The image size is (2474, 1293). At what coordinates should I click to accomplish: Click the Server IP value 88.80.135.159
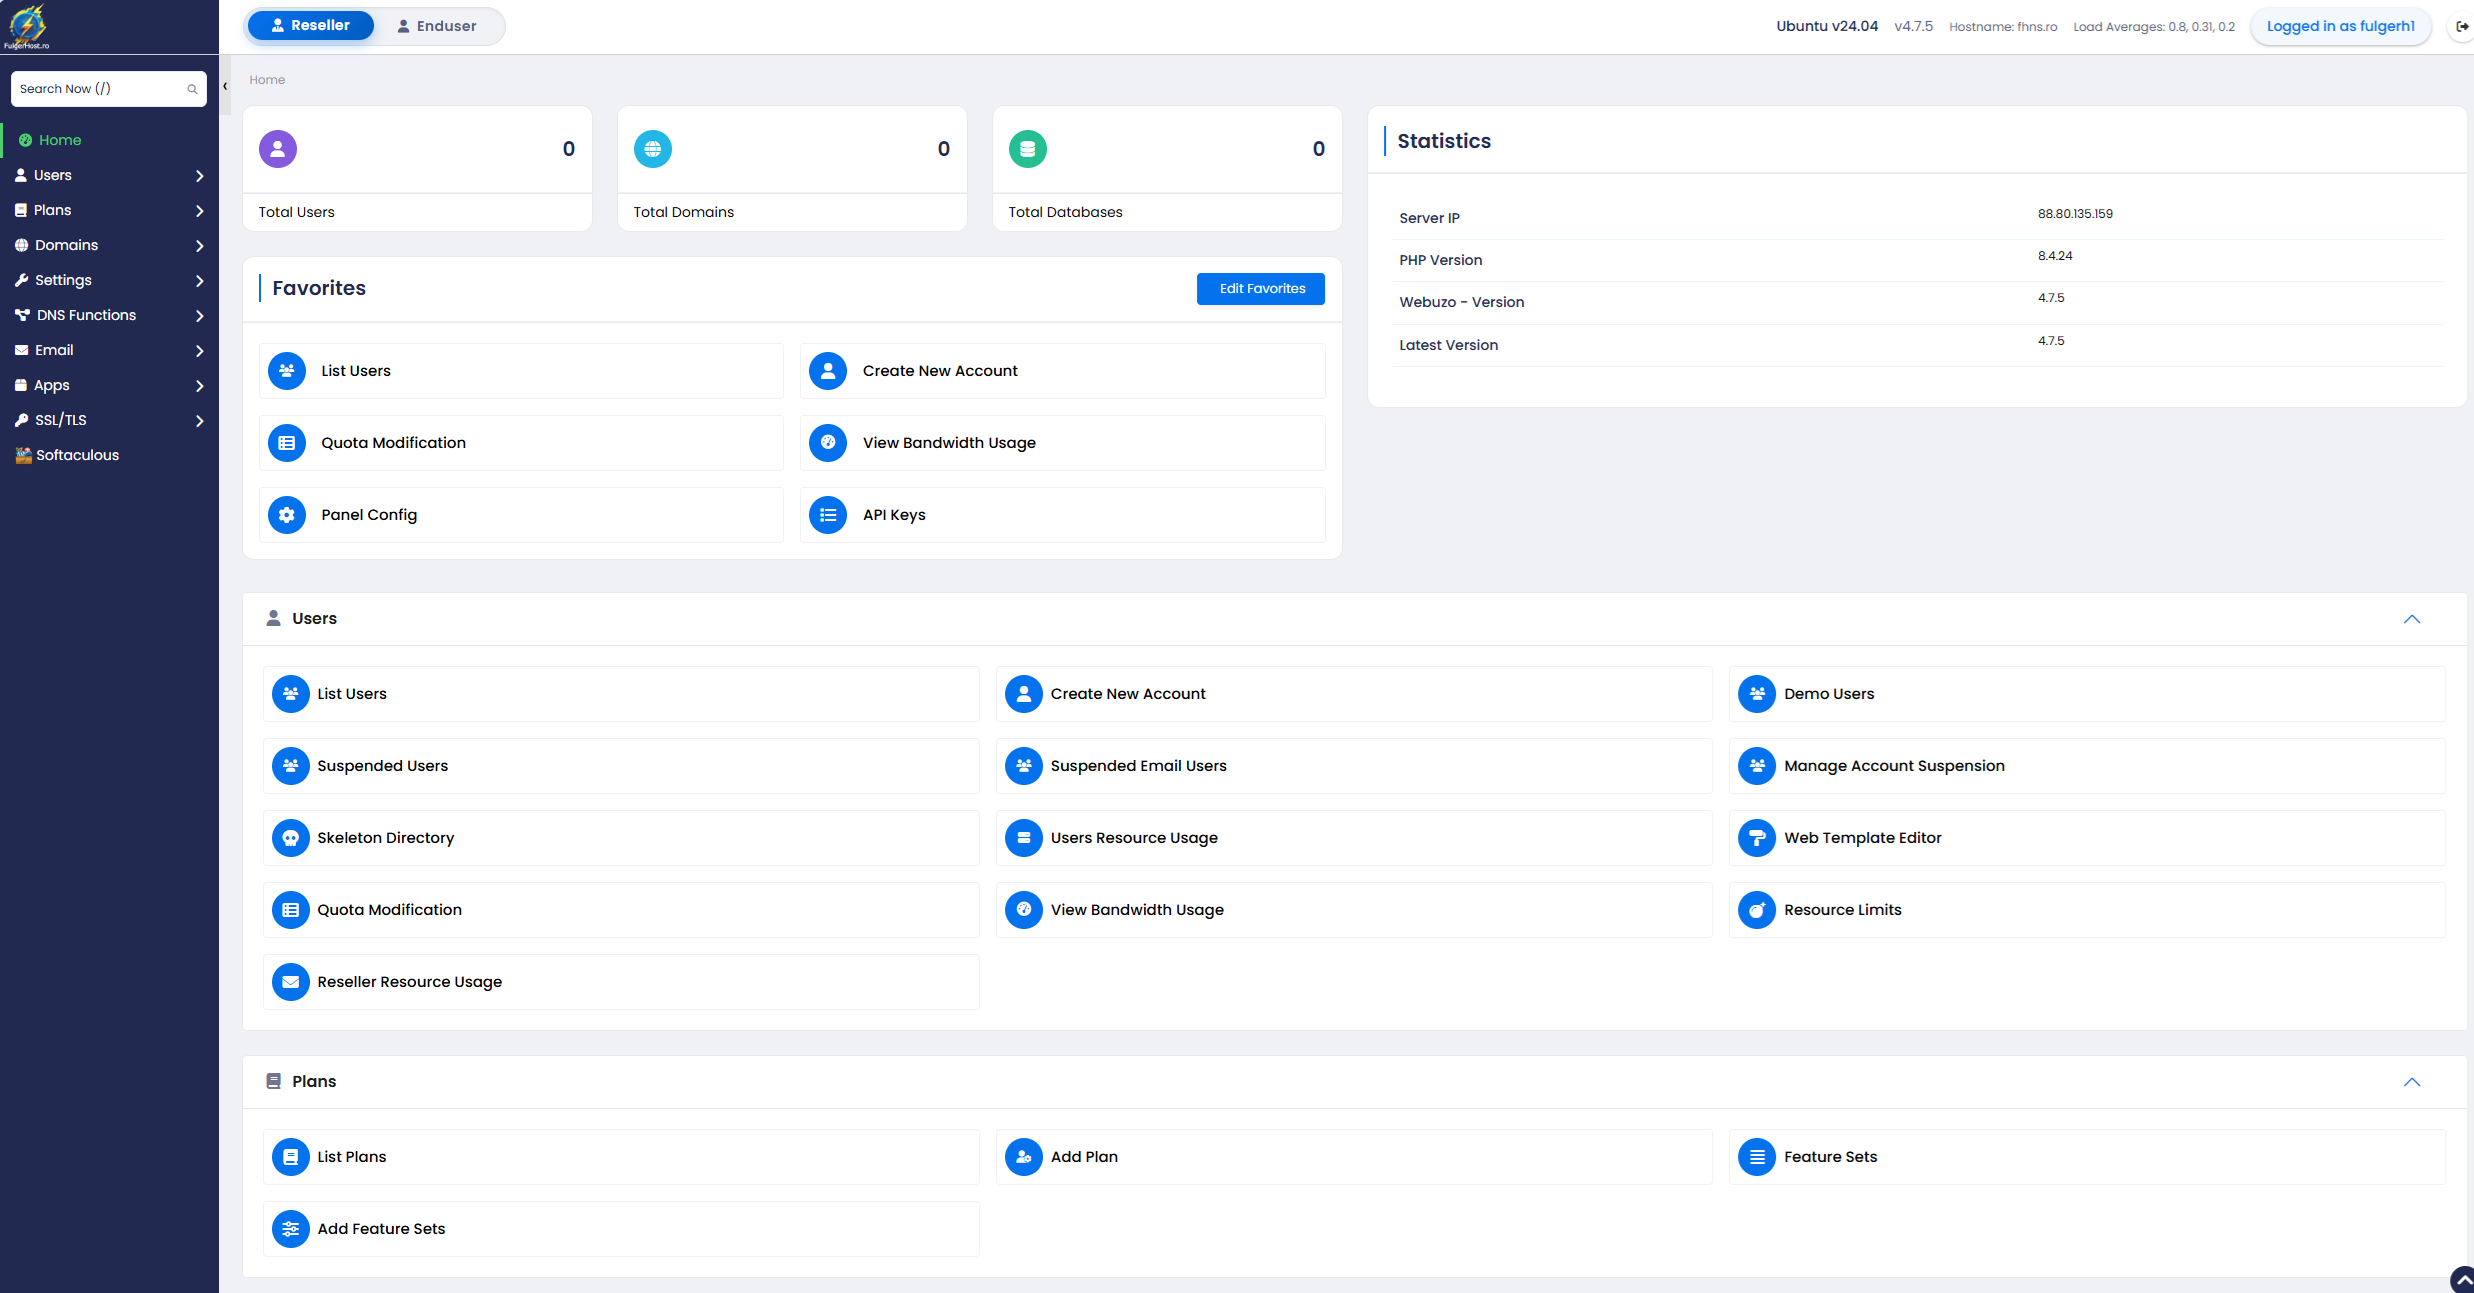(x=2075, y=214)
